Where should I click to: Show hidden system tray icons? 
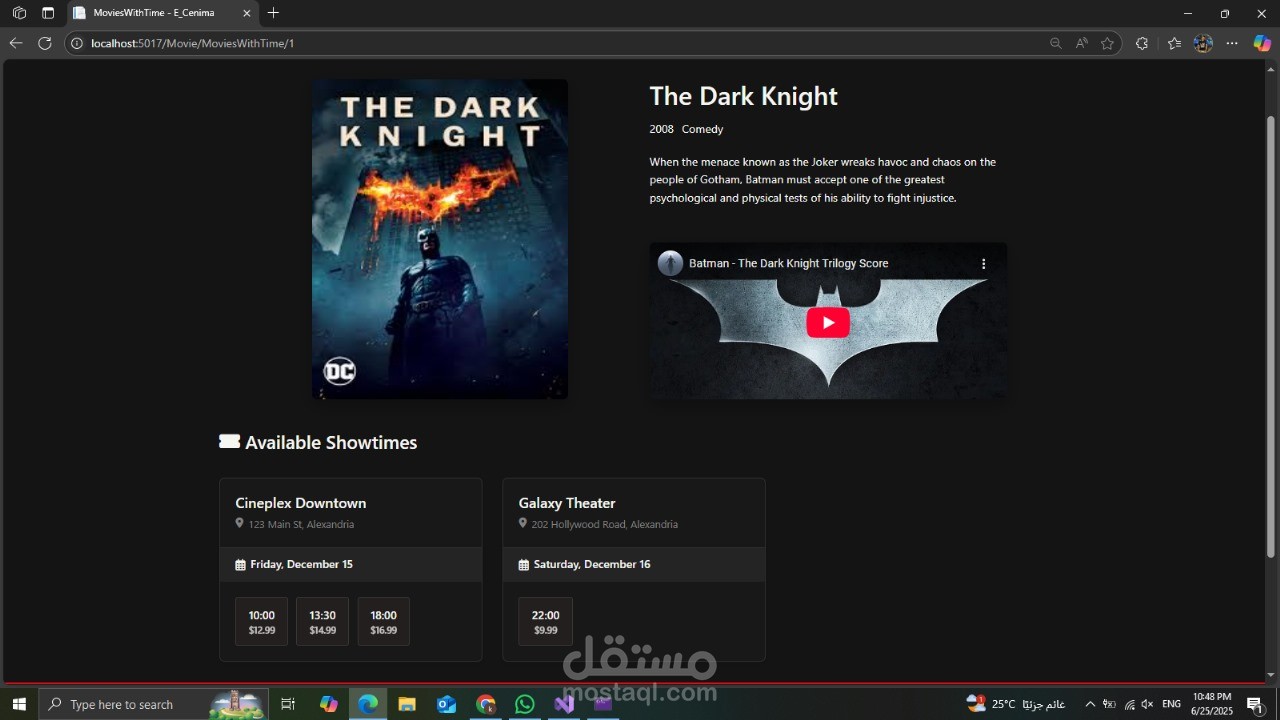click(x=1090, y=704)
